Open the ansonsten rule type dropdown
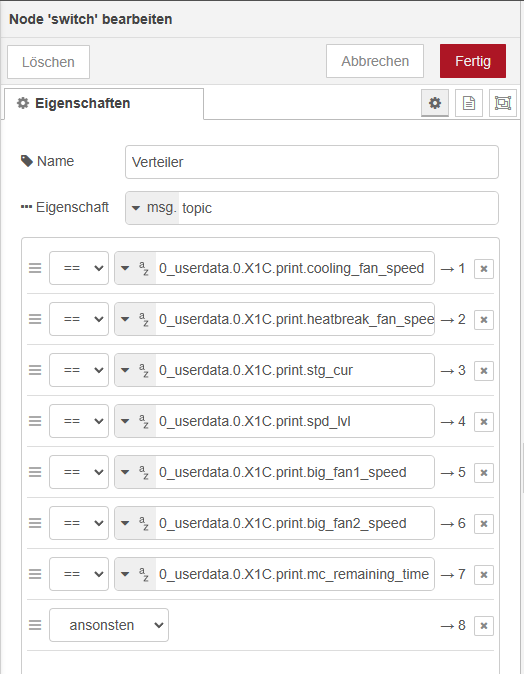Viewport: 524px width, 674px height. (109, 625)
